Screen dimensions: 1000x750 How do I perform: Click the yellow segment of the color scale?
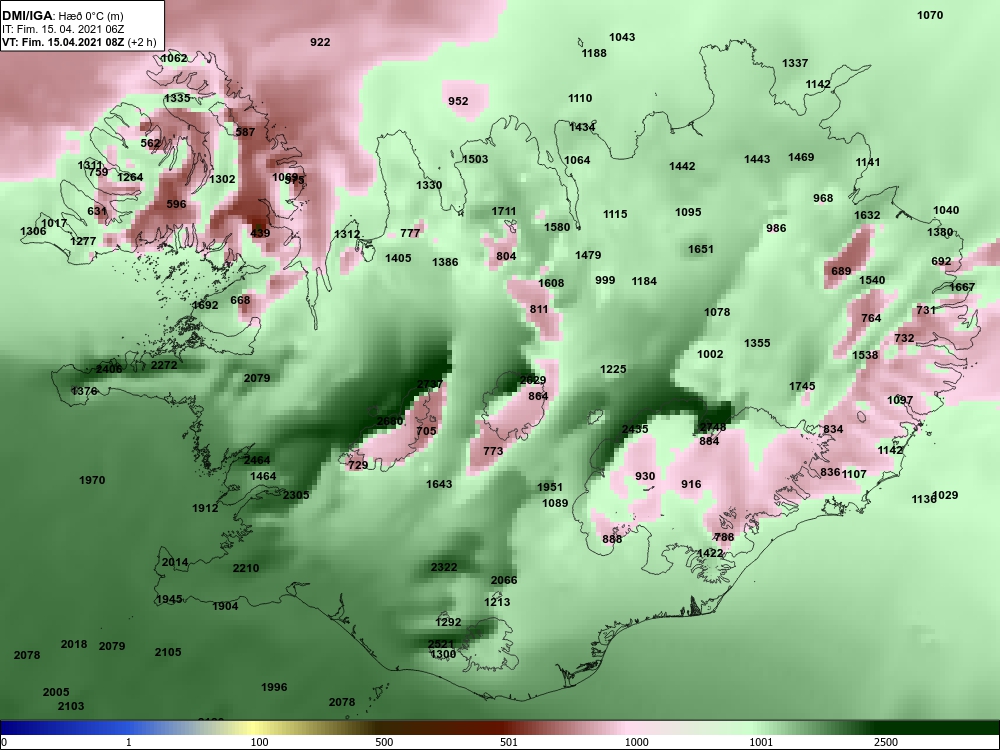point(255,728)
